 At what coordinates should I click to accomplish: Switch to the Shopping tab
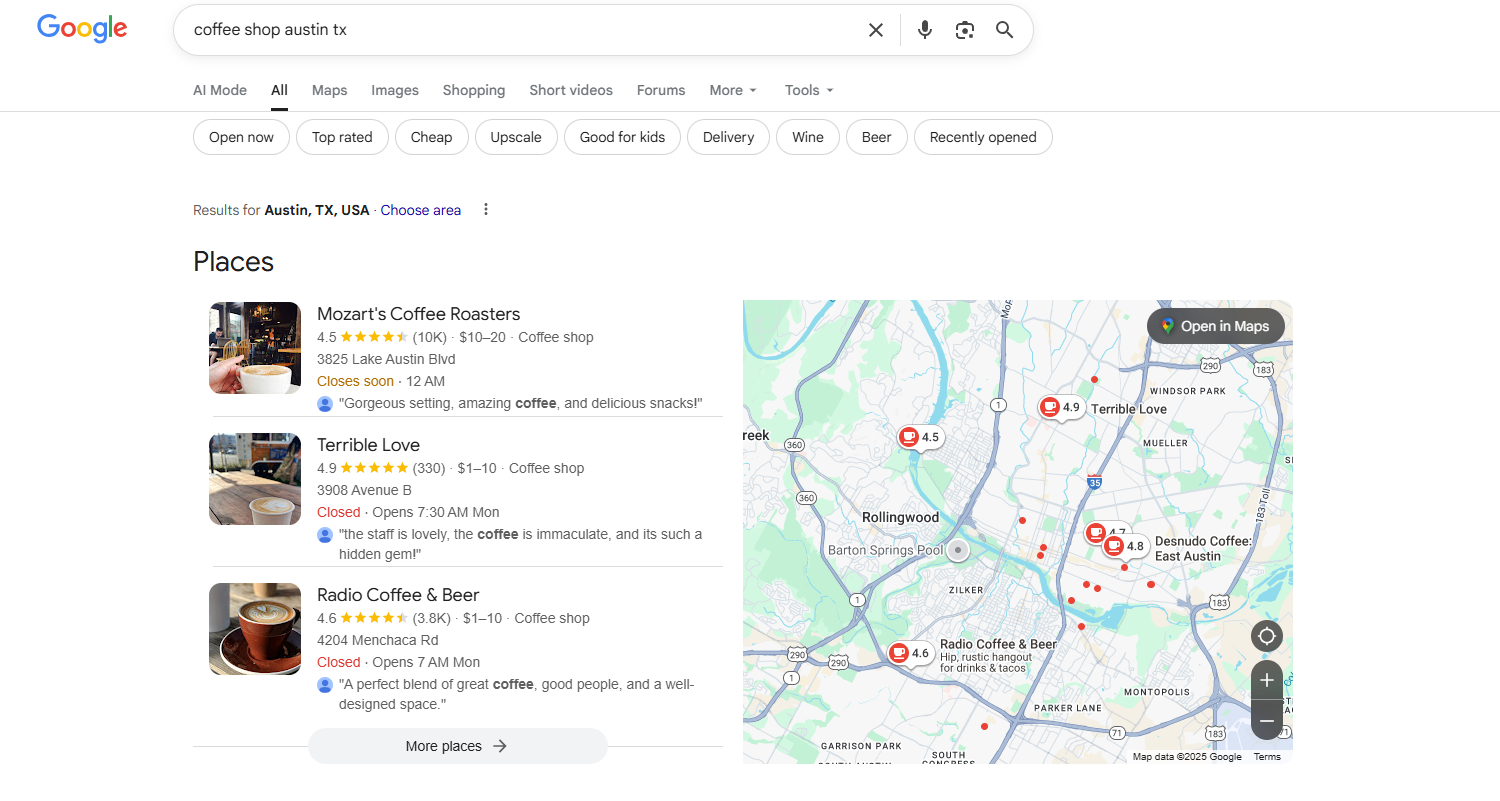[473, 90]
